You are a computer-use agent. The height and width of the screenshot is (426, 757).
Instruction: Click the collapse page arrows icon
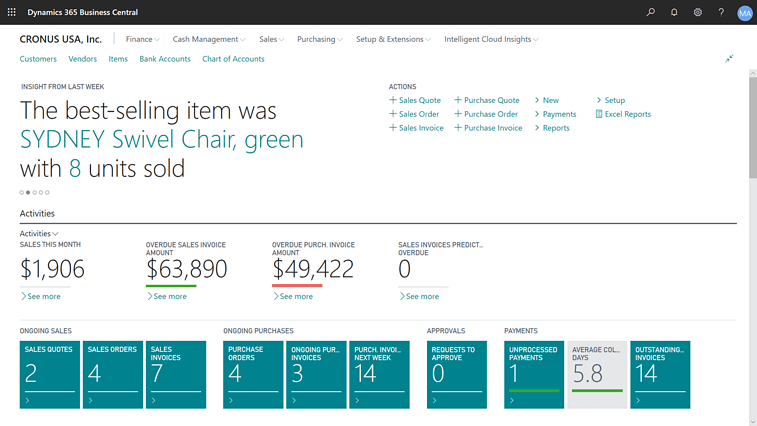tap(729, 58)
